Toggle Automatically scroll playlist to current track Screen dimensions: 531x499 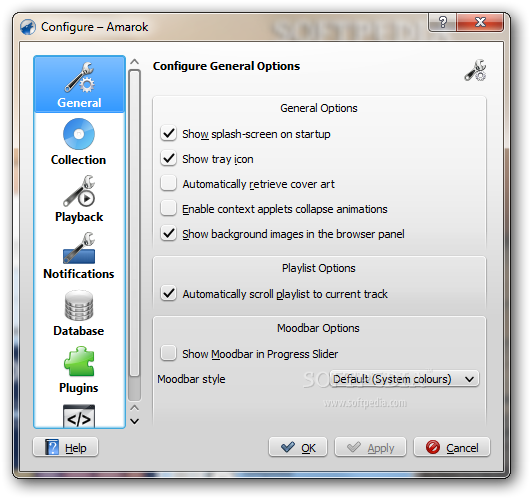click(x=168, y=294)
